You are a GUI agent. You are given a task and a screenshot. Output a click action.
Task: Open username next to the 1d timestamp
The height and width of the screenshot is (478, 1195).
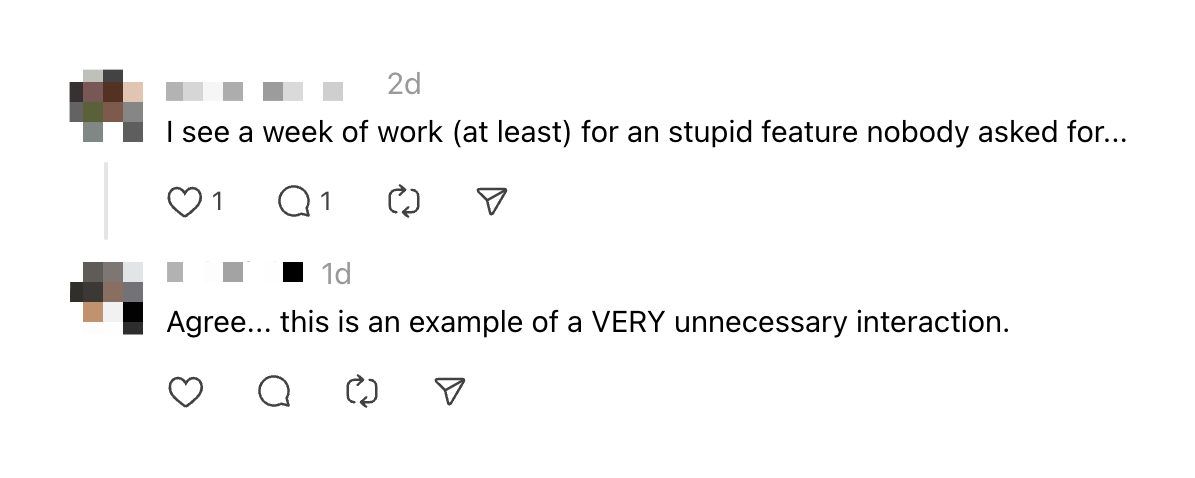tap(234, 271)
